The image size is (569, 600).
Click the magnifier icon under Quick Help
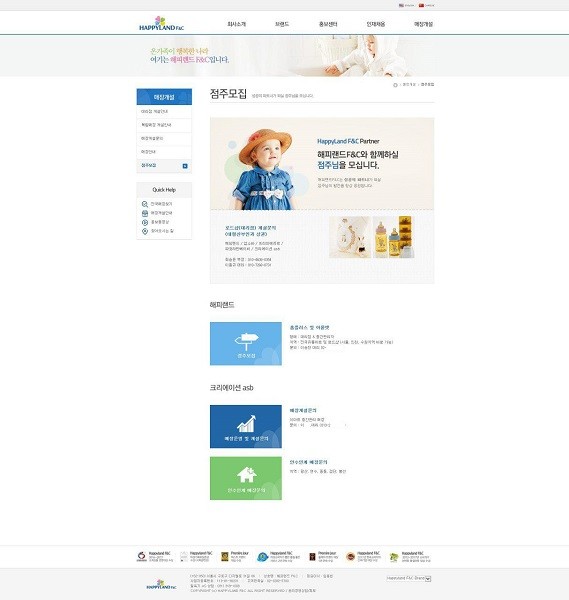pos(145,204)
